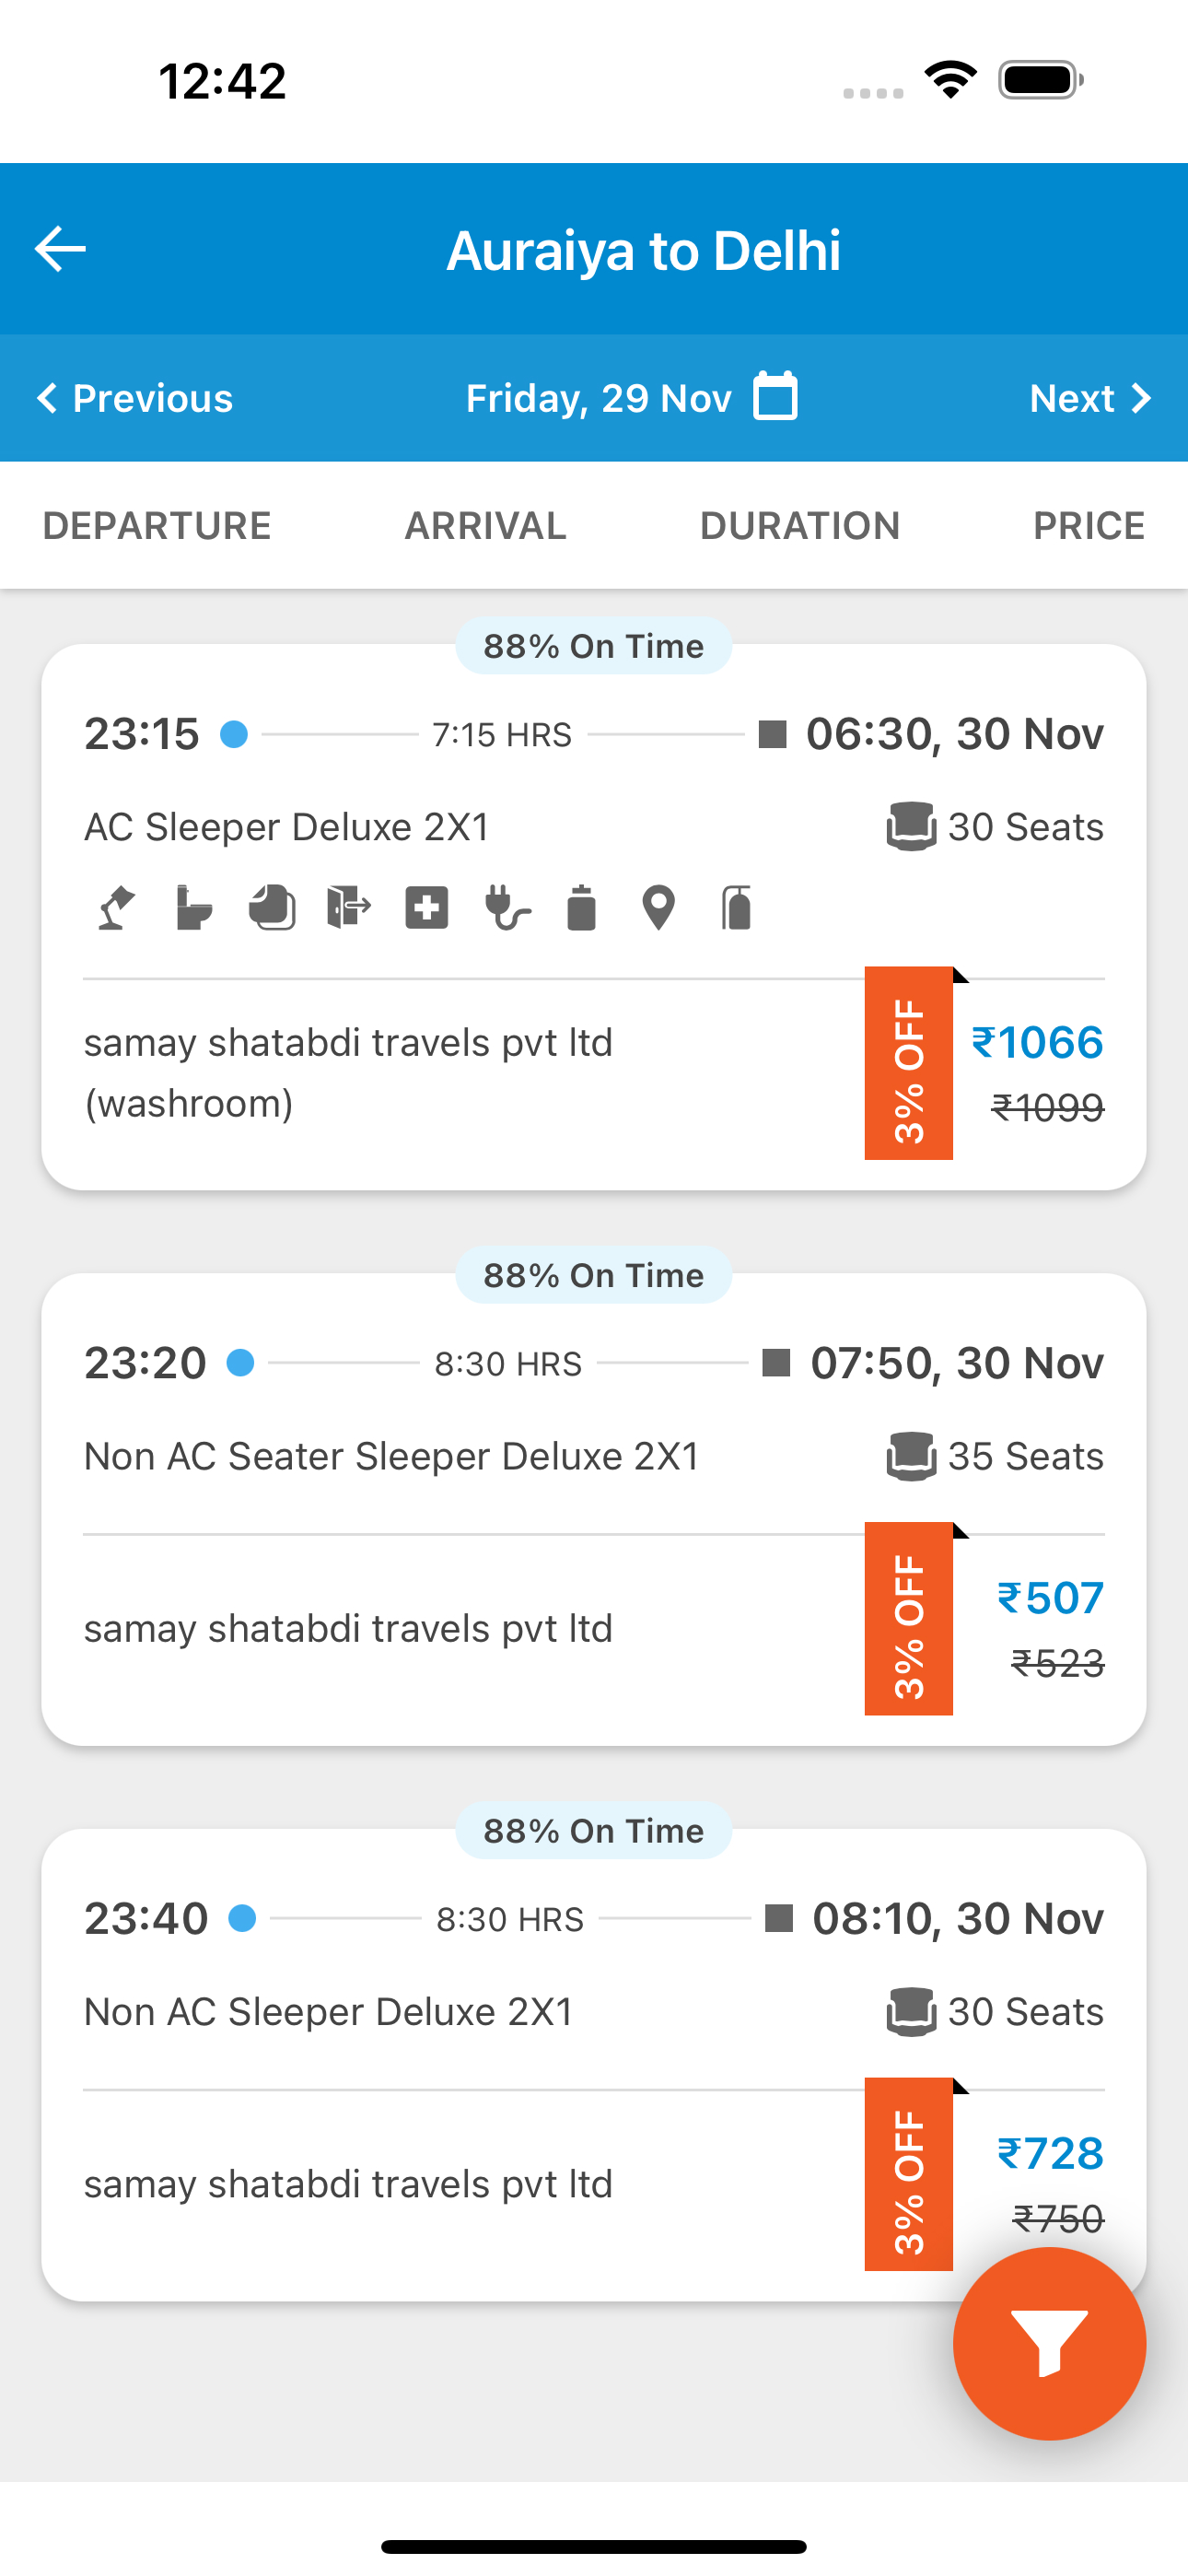Sort results by DURATION
This screenshot has width=1188, height=2576.
(x=800, y=526)
